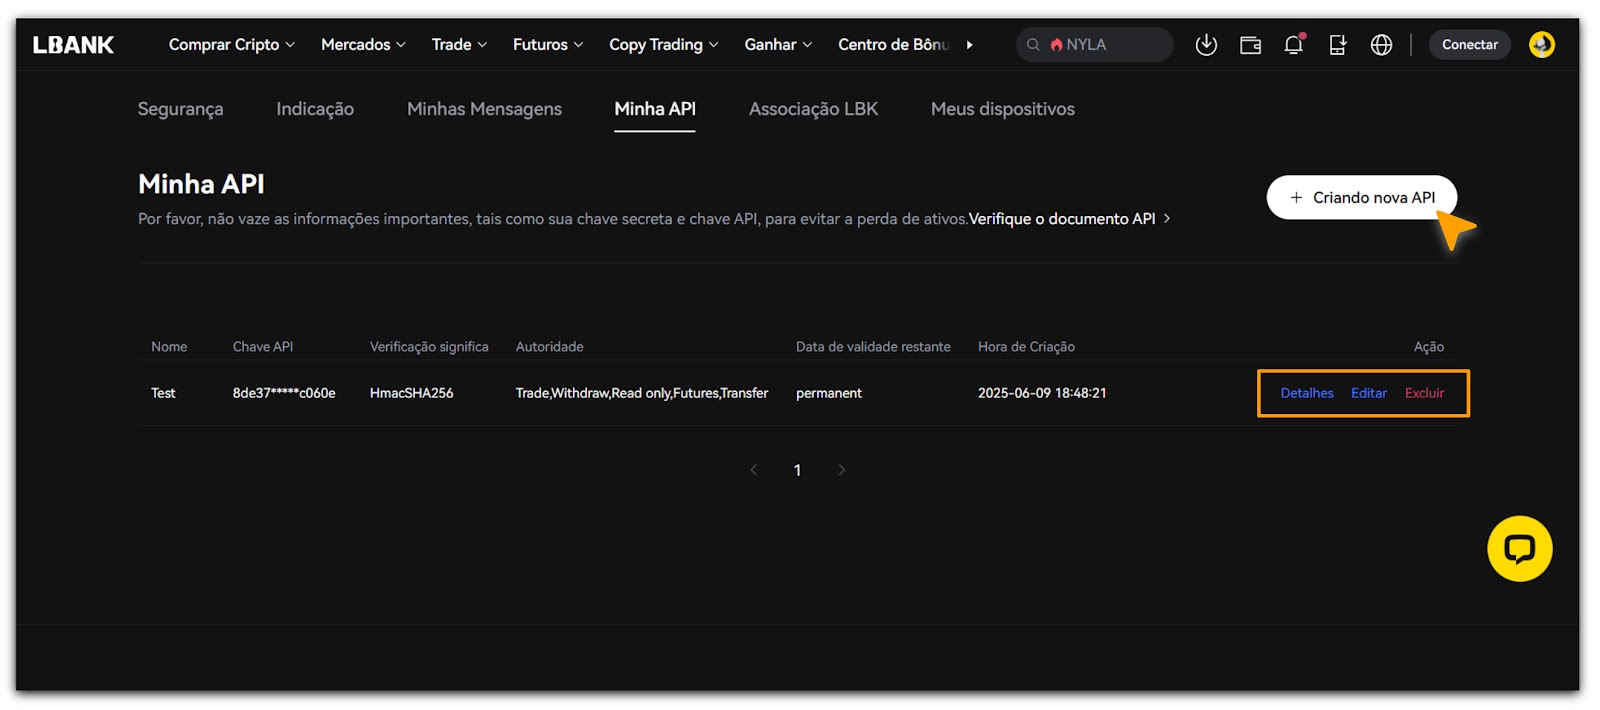
Task: Click the Criando nova API button
Action: tap(1361, 198)
